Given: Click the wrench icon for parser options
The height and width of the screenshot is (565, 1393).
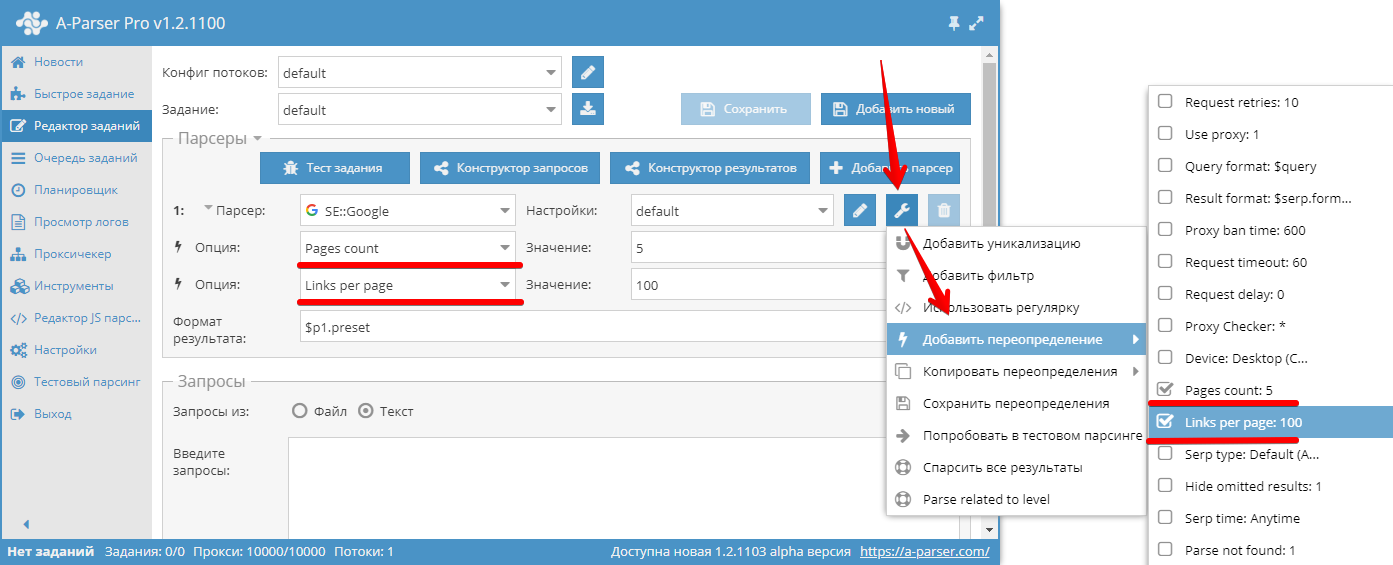Looking at the screenshot, I should pos(902,210).
